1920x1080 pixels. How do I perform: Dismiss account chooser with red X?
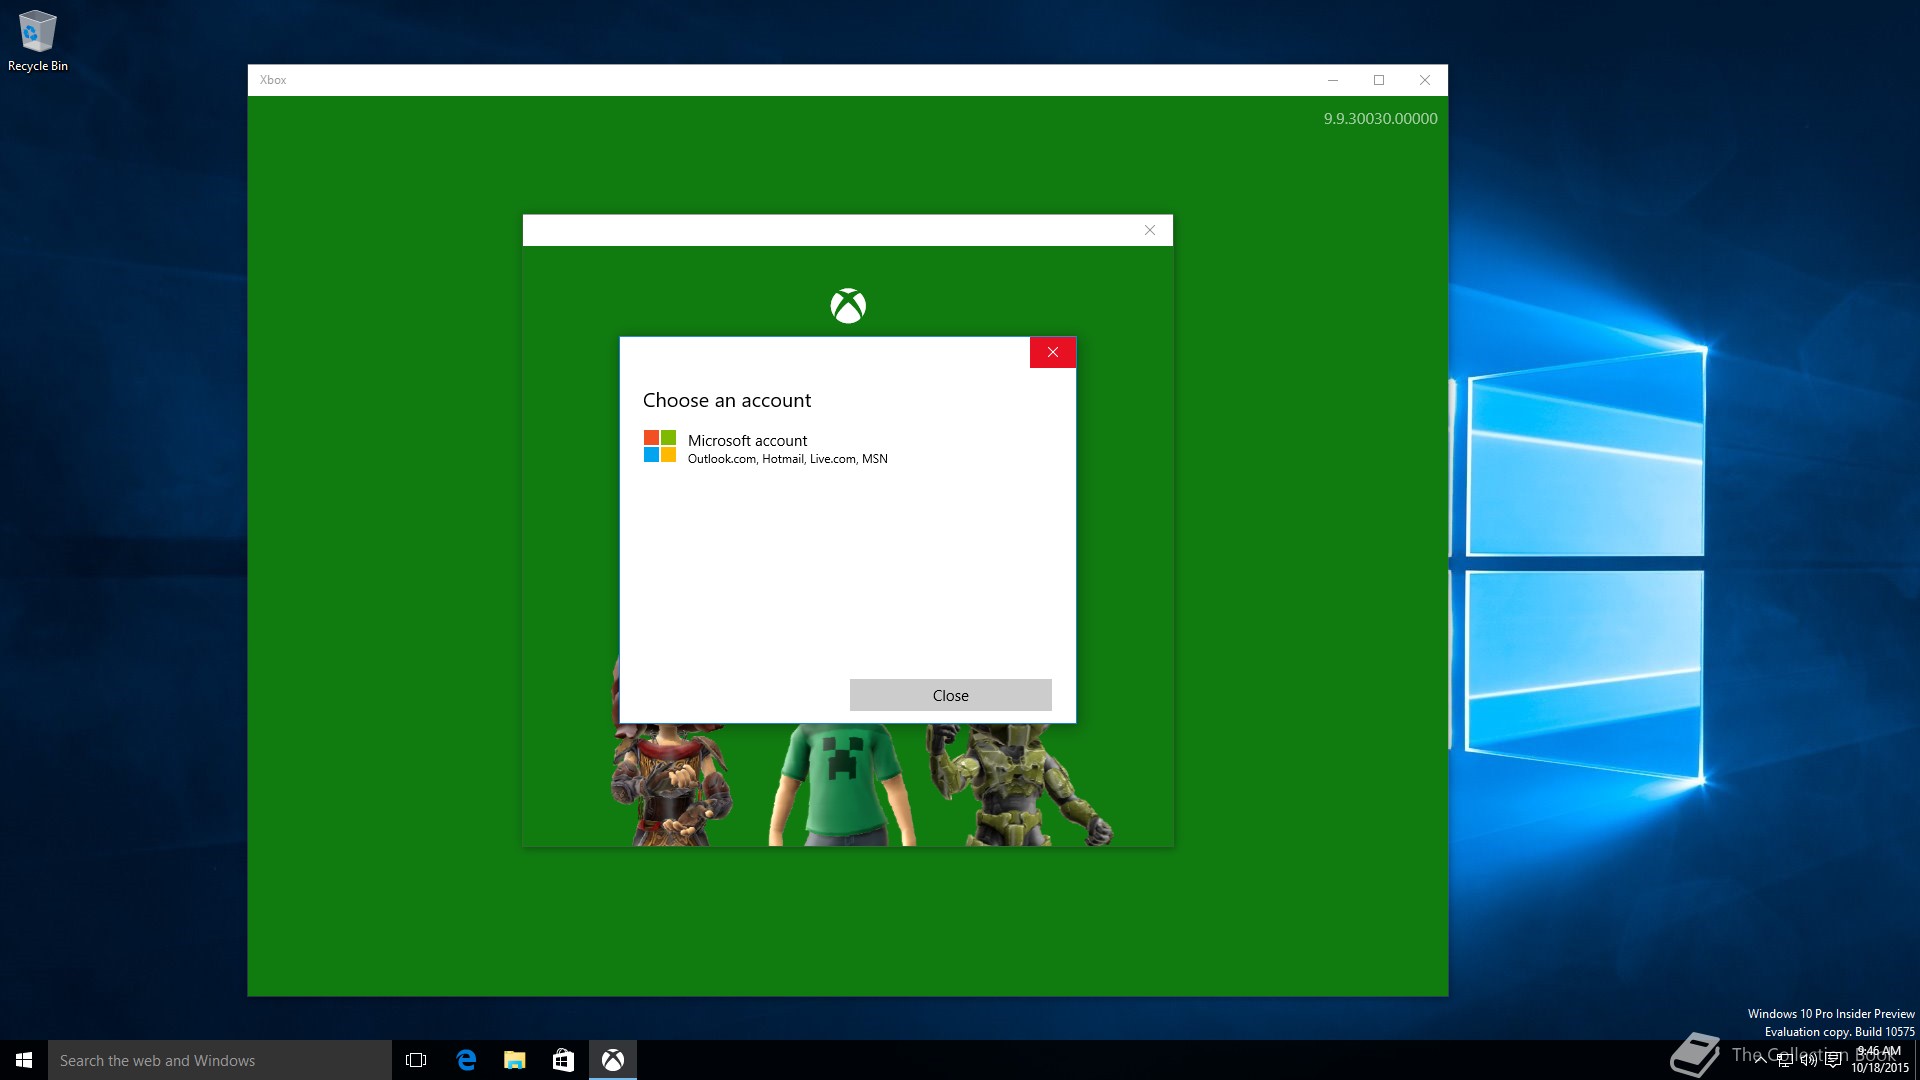tap(1052, 352)
